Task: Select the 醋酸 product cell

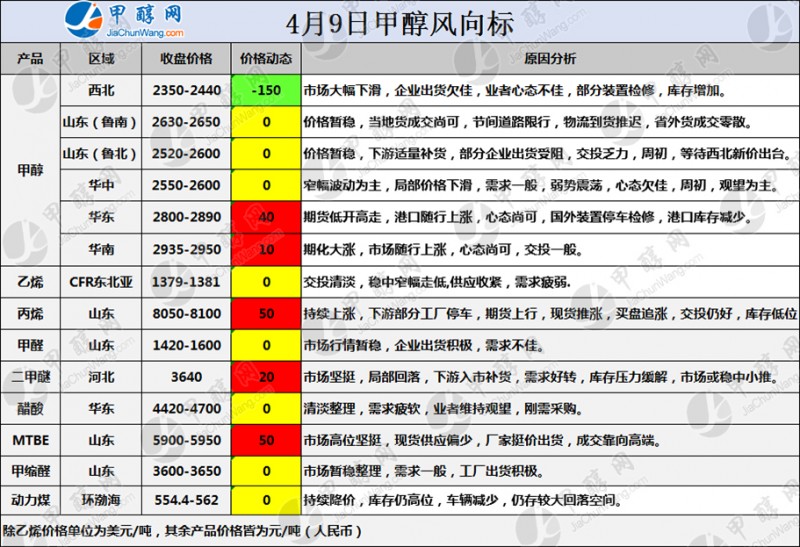Action: point(31,409)
